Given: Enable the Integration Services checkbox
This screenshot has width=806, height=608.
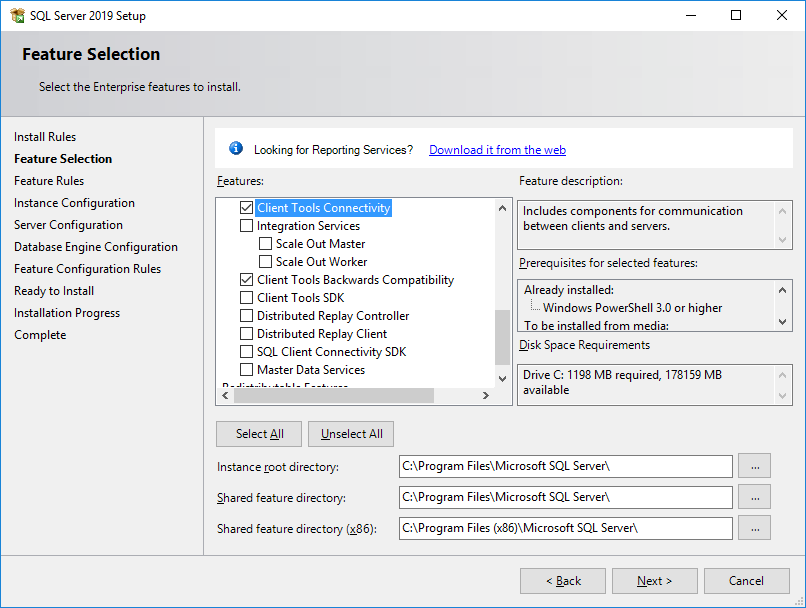Looking at the screenshot, I should [247, 226].
